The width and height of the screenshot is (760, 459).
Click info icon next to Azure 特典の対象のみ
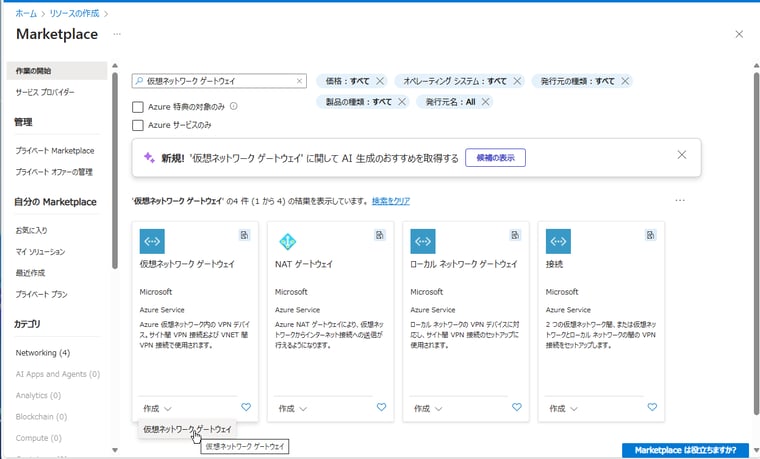click(234, 106)
